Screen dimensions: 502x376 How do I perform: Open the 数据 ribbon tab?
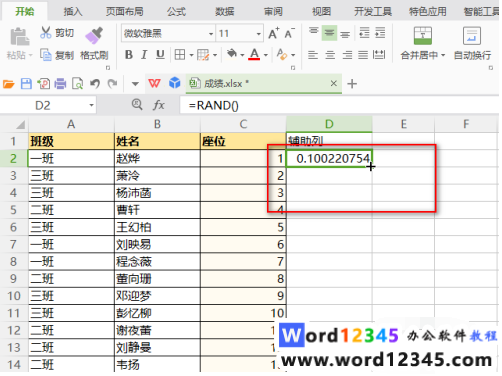pyautogui.click(x=224, y=11)
